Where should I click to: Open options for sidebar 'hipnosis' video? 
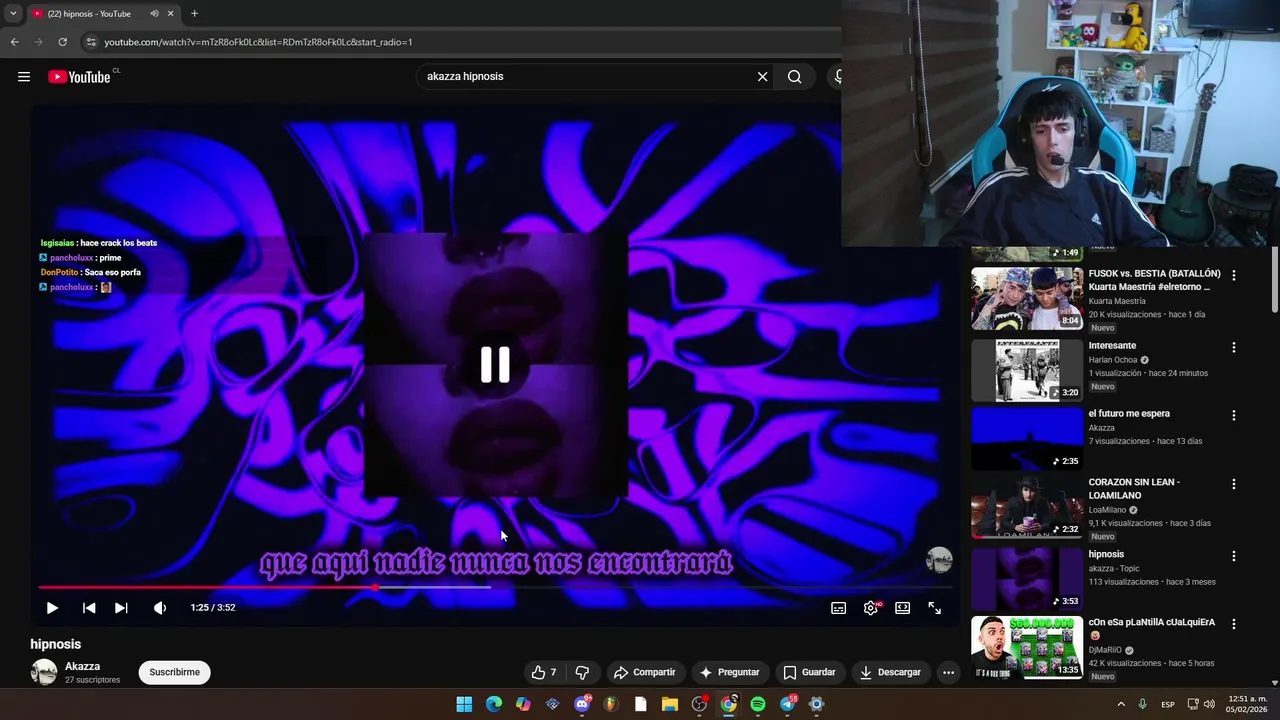point(1233,555)
